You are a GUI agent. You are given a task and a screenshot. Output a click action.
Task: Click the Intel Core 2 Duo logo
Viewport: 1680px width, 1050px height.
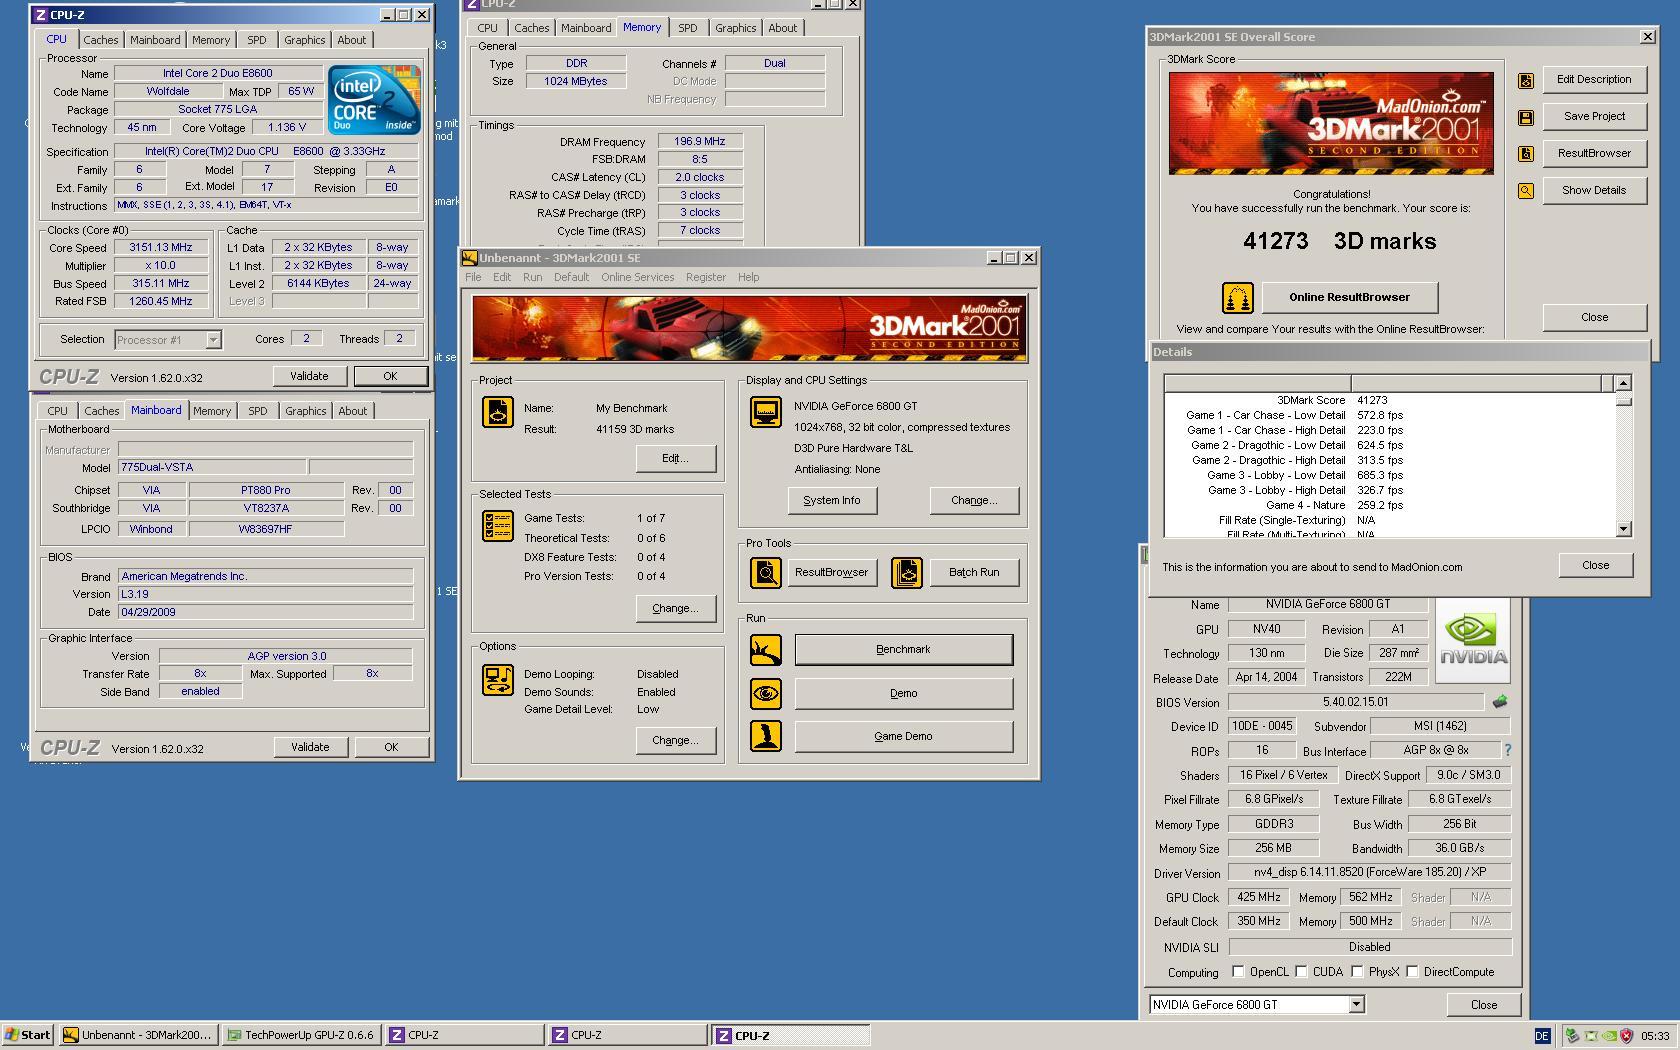tap(374, 100)
